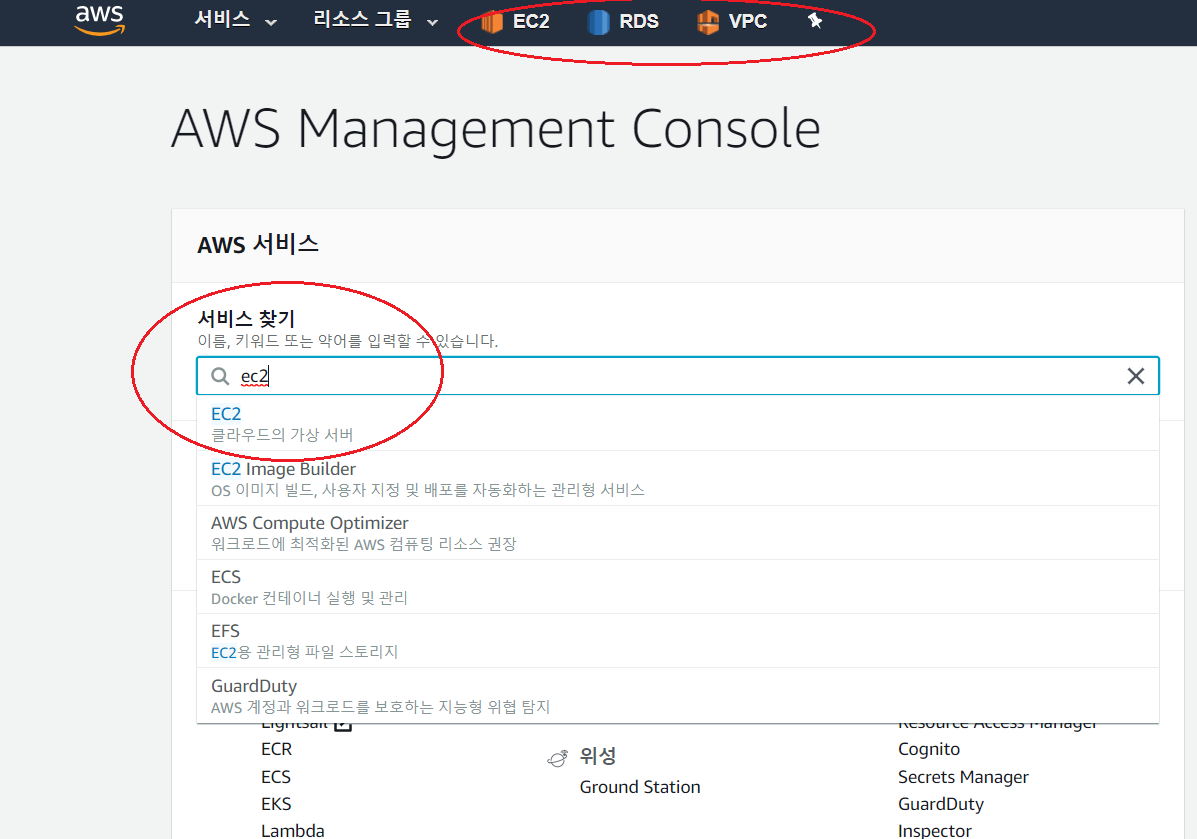Select AWS Compute Optimizer result

678,533
